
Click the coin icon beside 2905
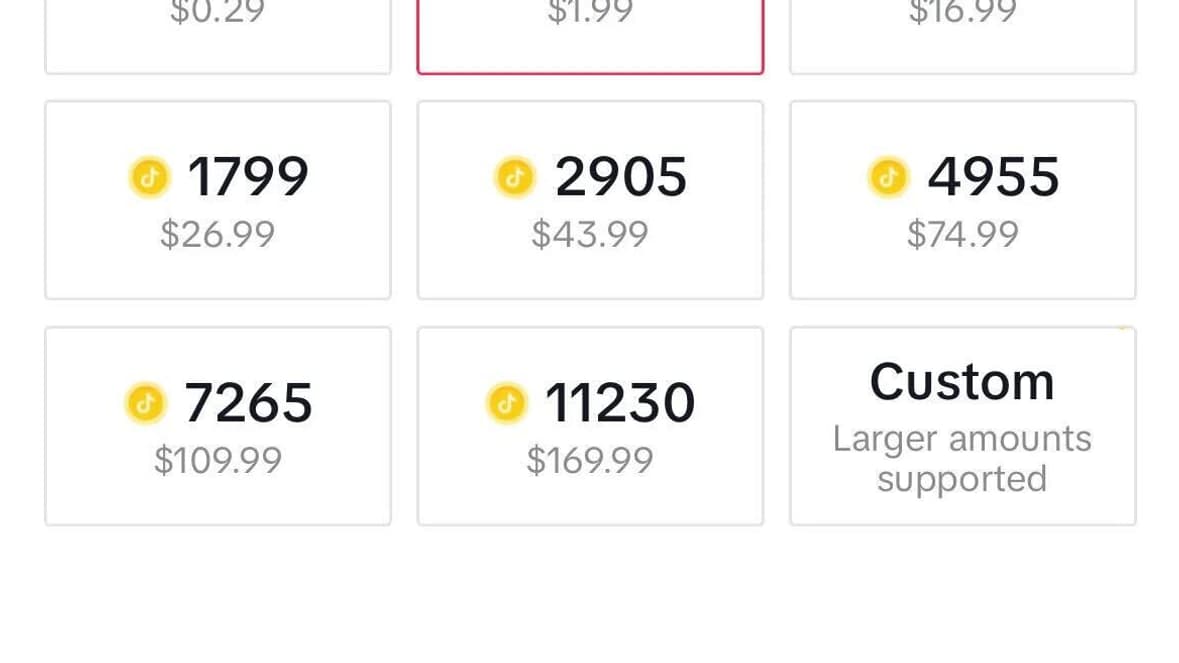[x=515, y=175]
